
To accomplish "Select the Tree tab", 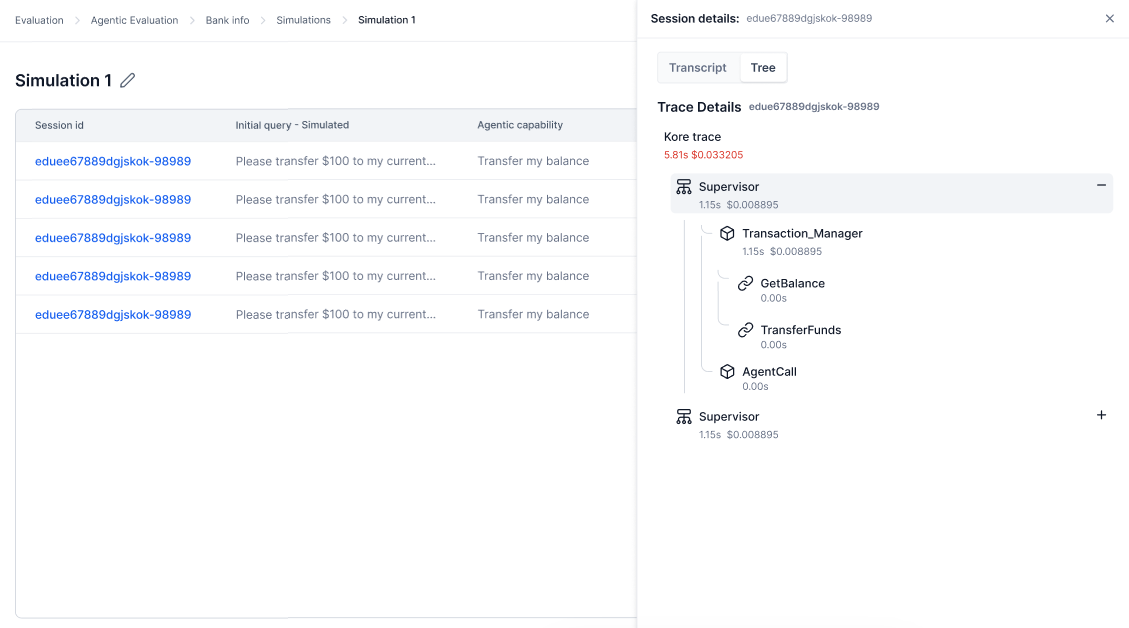I will click(x=762, y=68).
